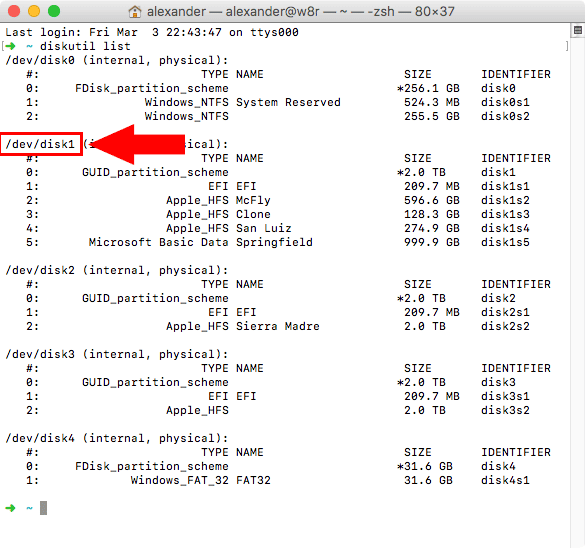Click the split pane icon at top right
Viewport: 585px width, 548px height.
(578, 31)
